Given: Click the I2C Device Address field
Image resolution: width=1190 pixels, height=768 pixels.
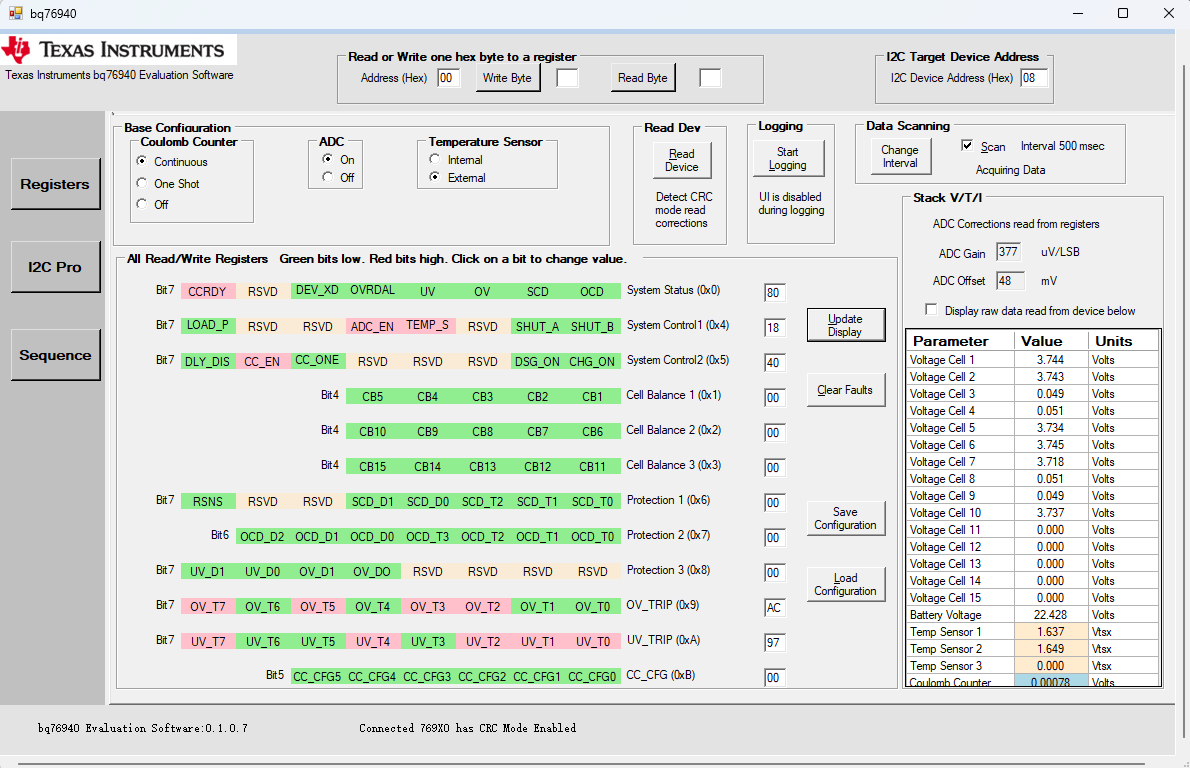Looking at the screenshot, I should [1034, 78].
